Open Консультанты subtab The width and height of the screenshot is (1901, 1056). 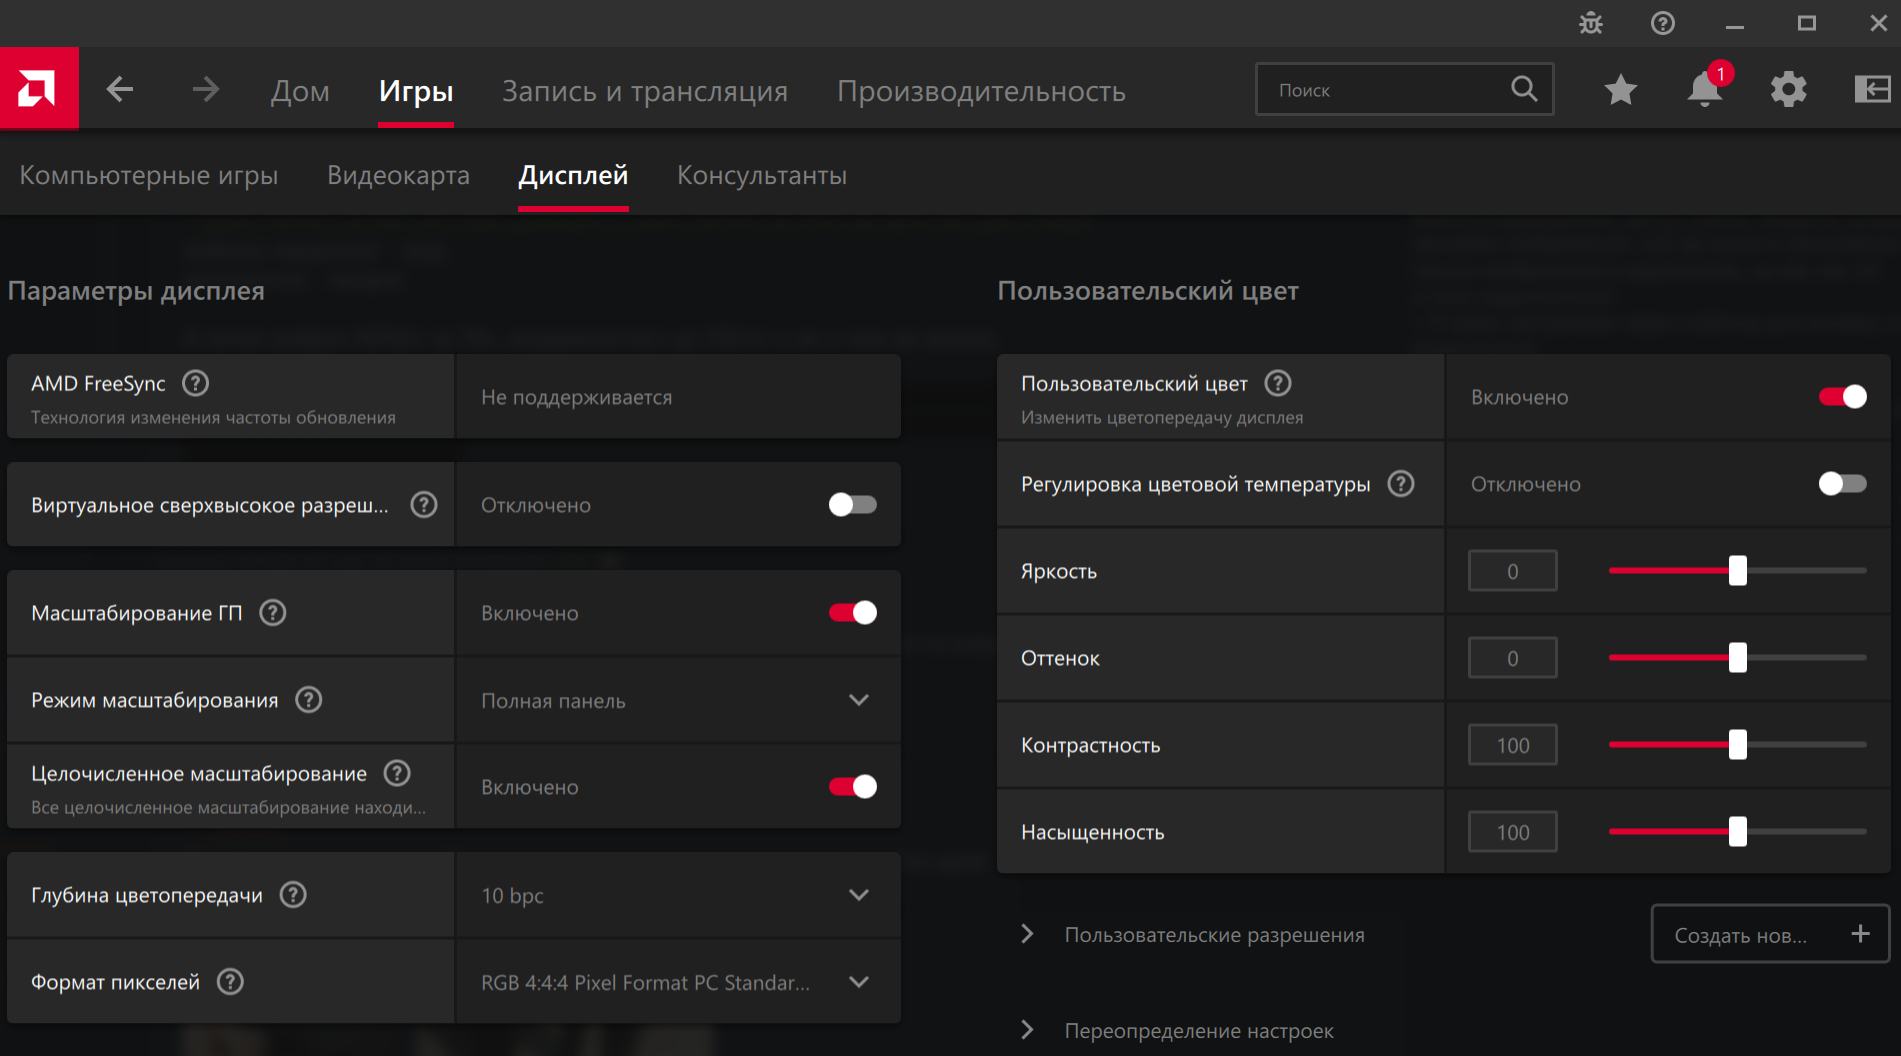pyautogui.click(x=762, y=175)
